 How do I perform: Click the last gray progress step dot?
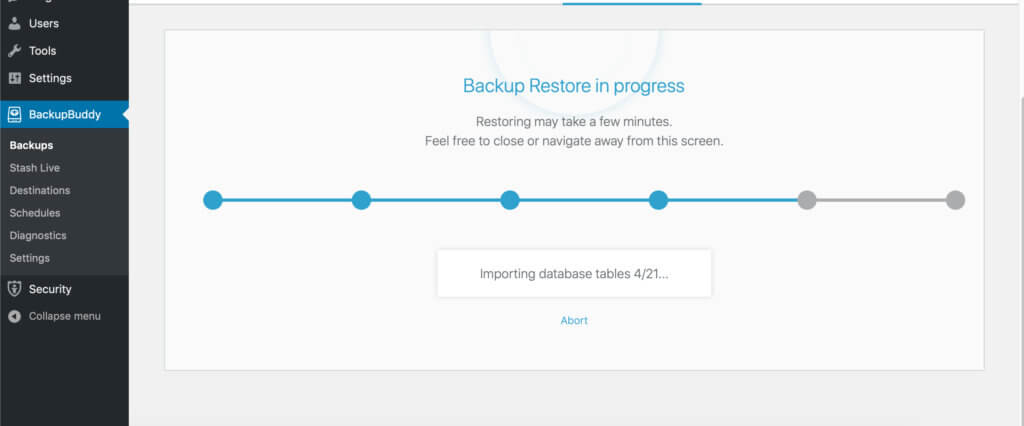[x=955, y=200]
